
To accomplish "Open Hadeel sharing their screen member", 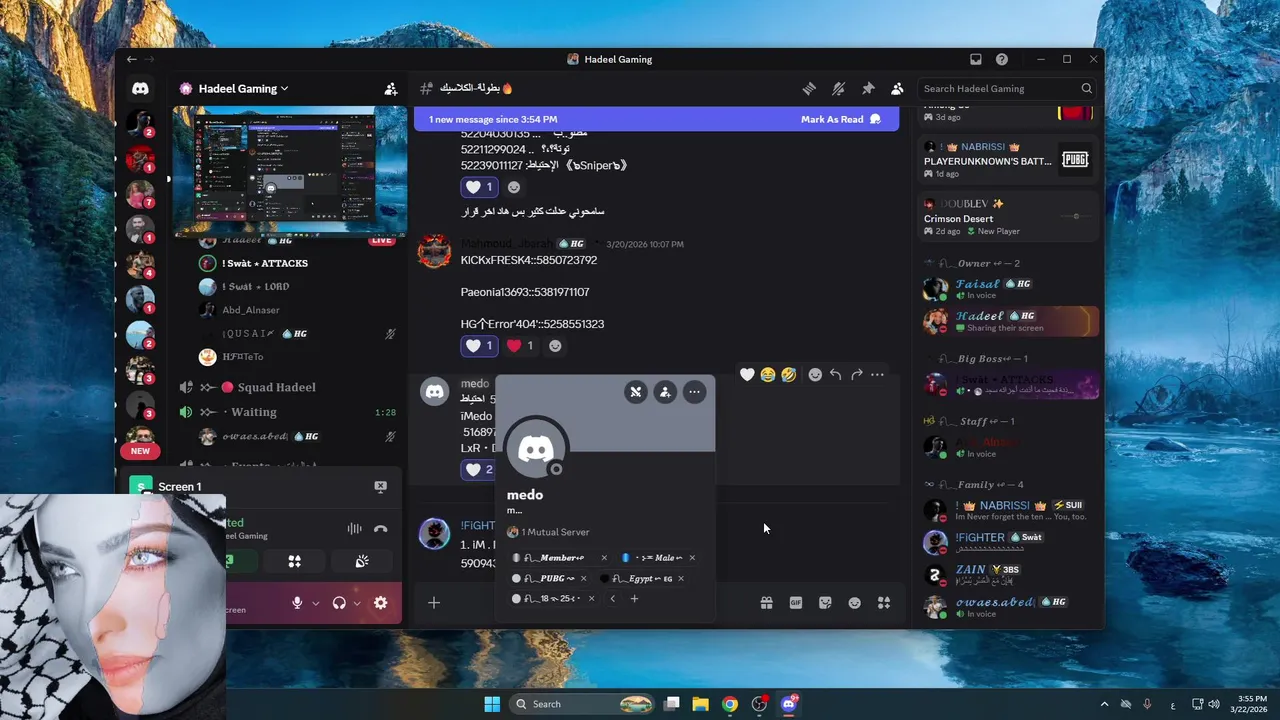I will pos(1008,321).
